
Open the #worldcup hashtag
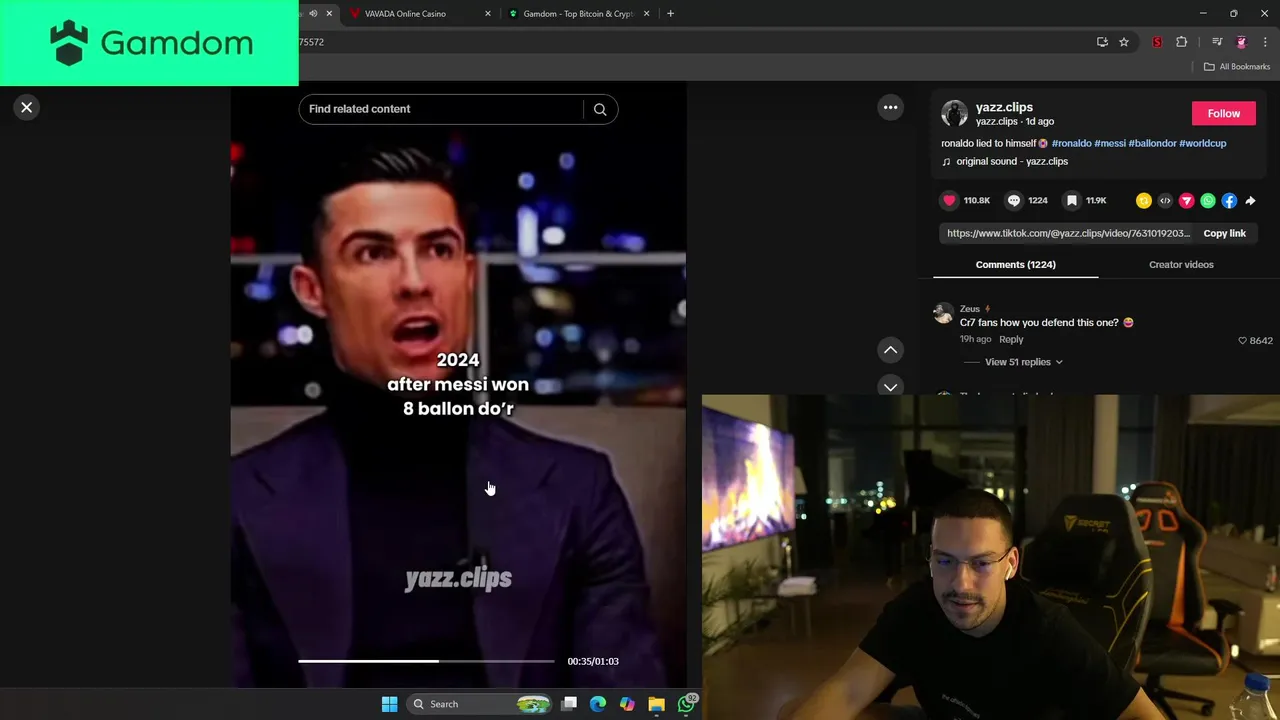coord(1202,143)
